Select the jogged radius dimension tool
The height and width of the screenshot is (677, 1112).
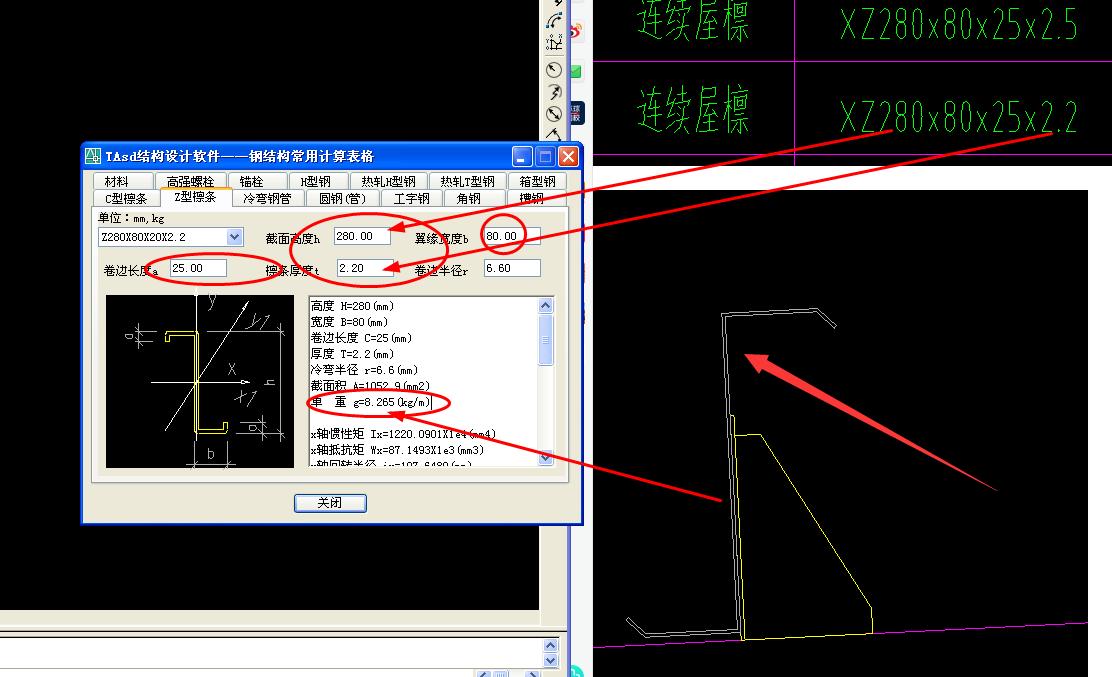tap(554, 91)
